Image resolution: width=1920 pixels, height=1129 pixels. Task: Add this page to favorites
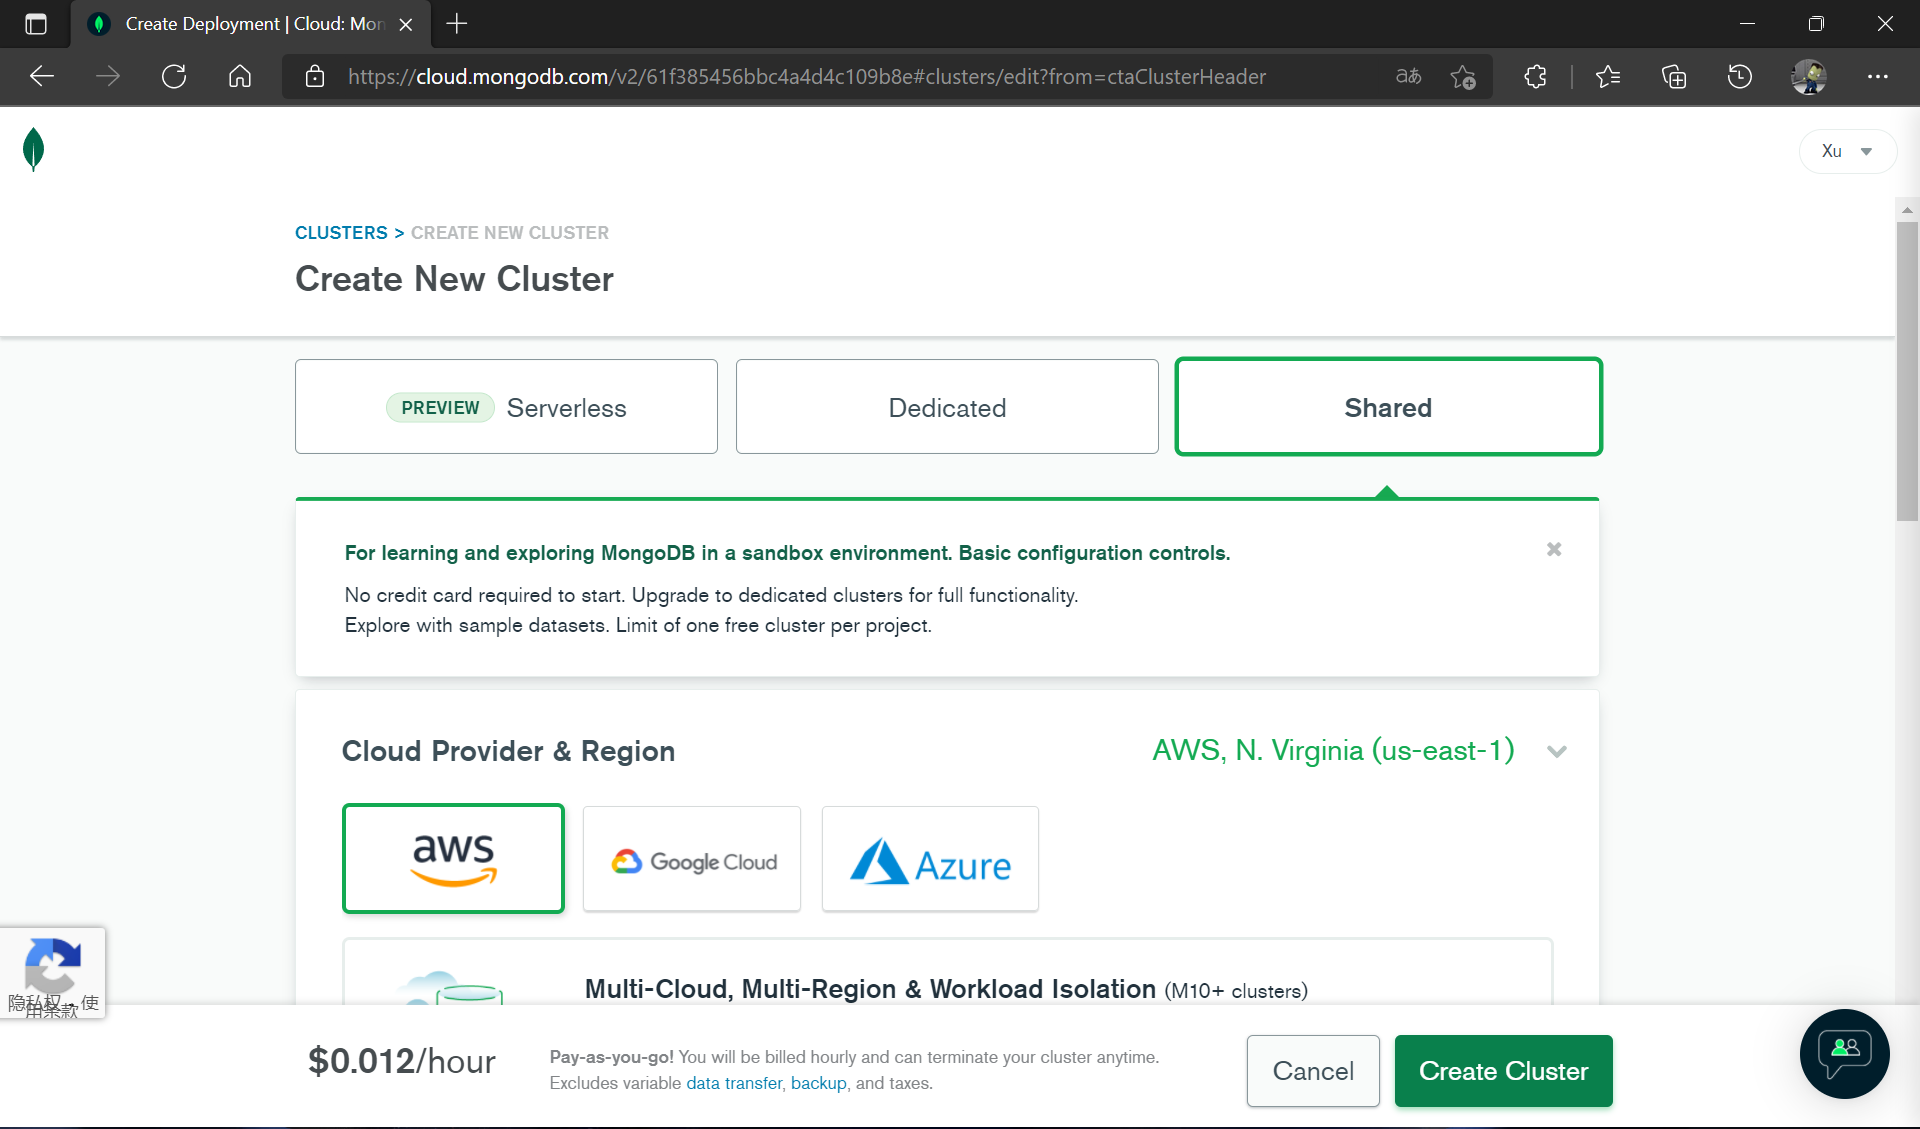tap(1463, 77)
